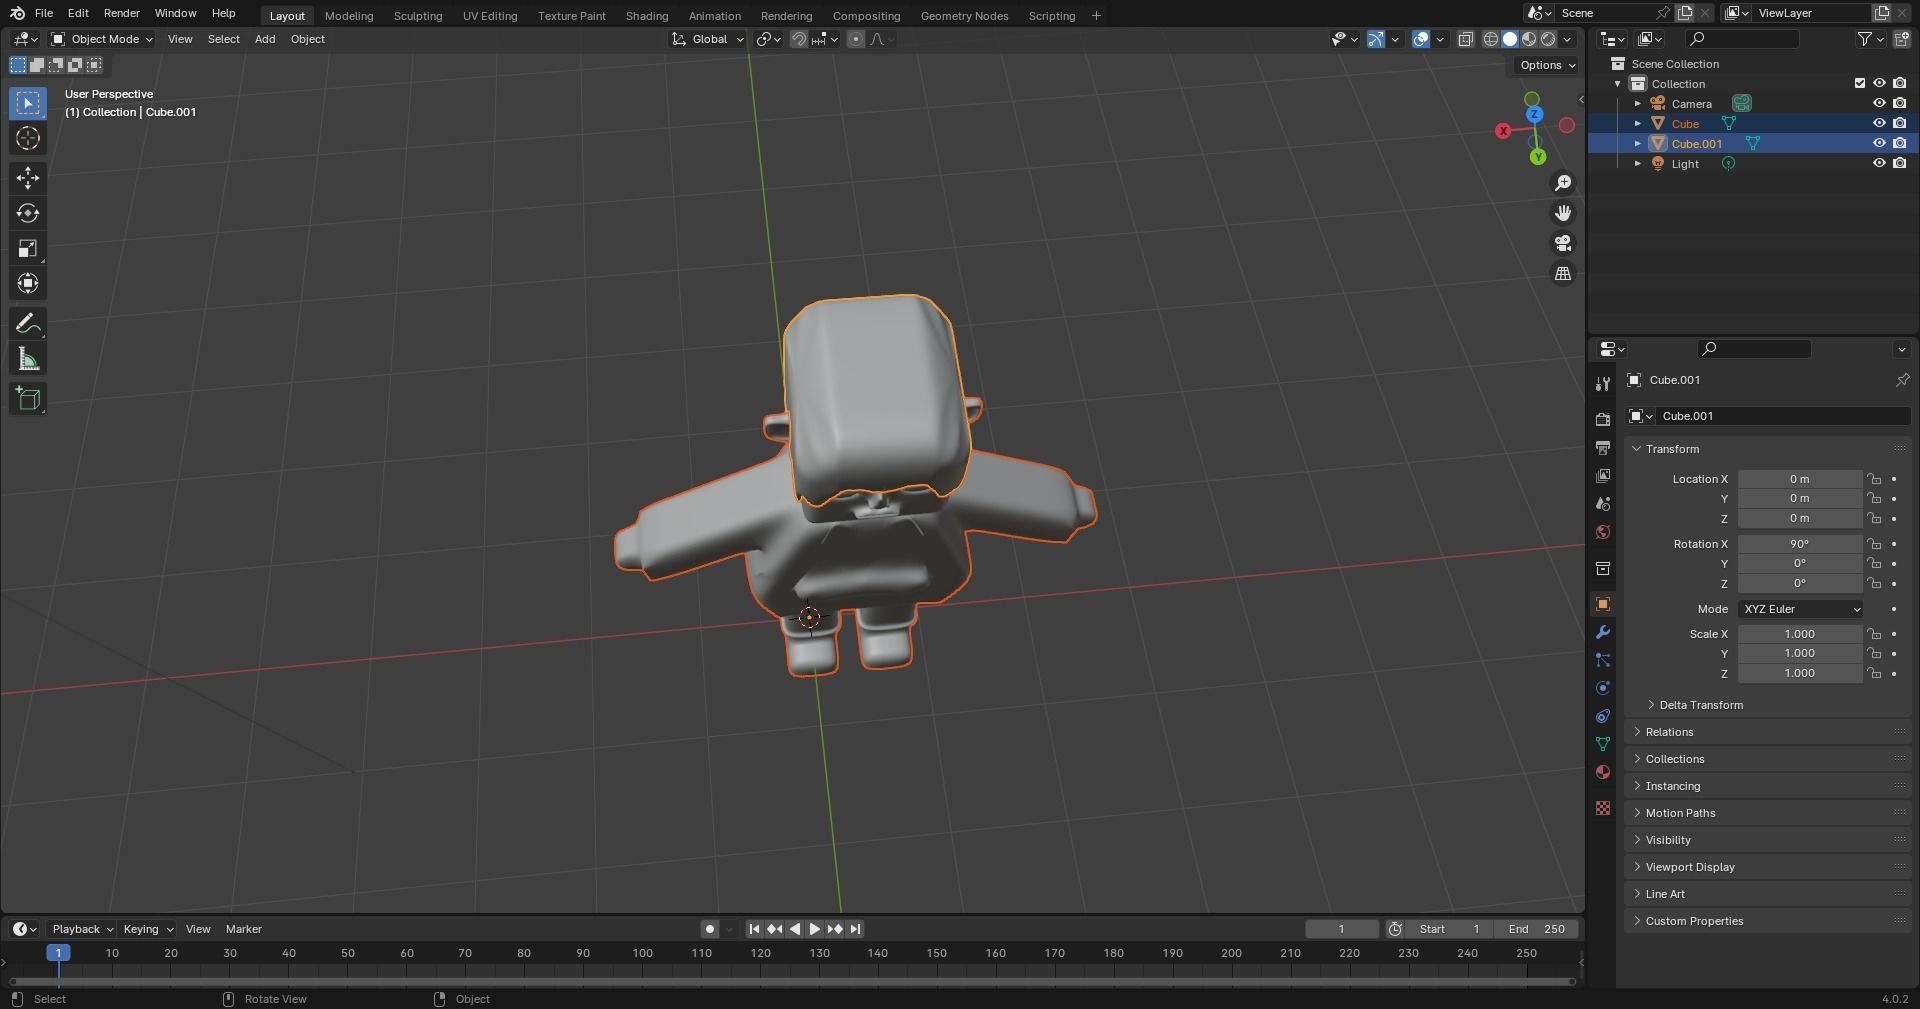Activate the Move tool

28,178
